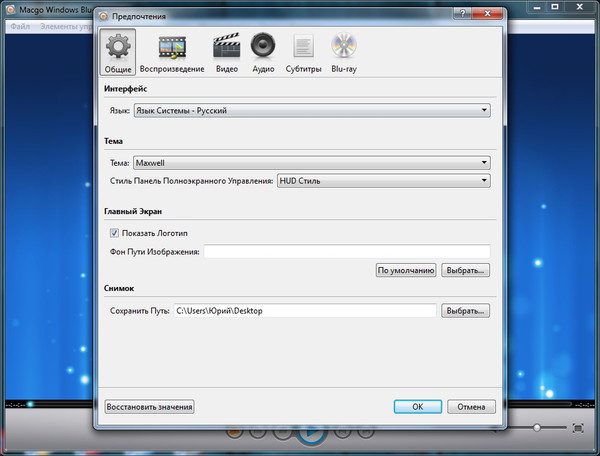Screen dimensions: 600x456
Task: Select the Аудио speaker section
Action: pos(263,53)
